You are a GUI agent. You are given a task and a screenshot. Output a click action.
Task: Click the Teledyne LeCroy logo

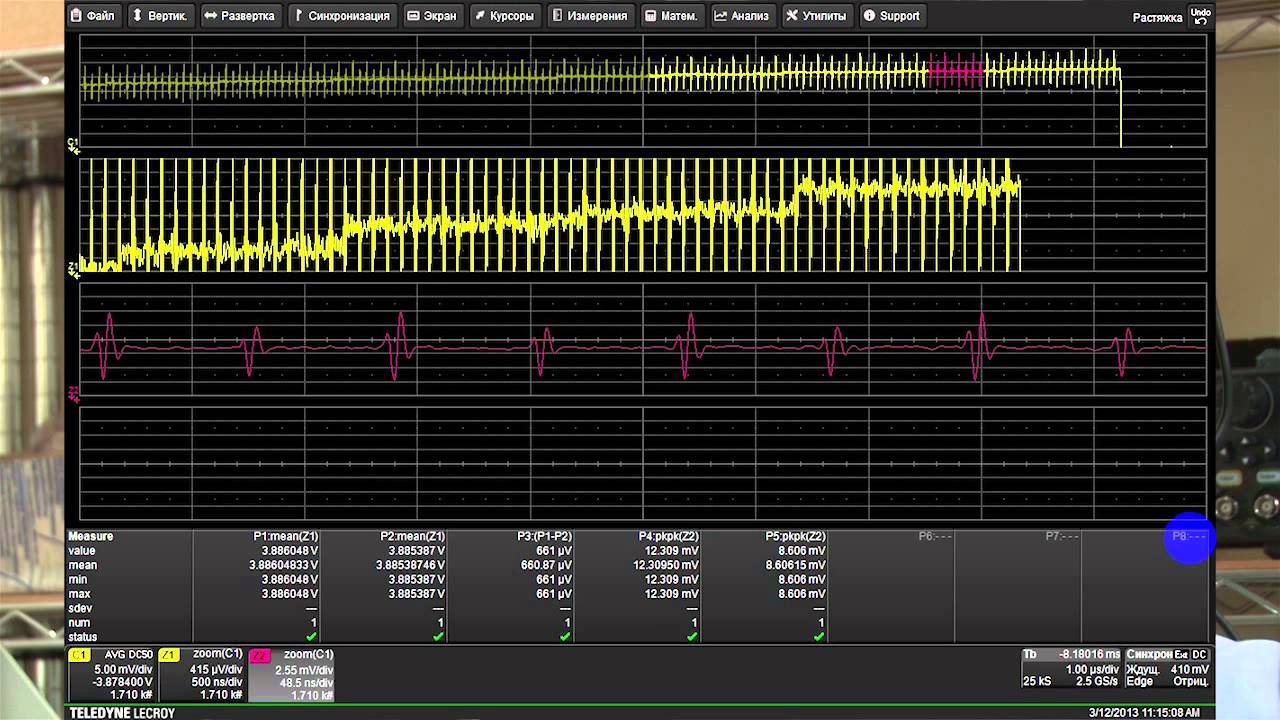click(x=122, y=712)
